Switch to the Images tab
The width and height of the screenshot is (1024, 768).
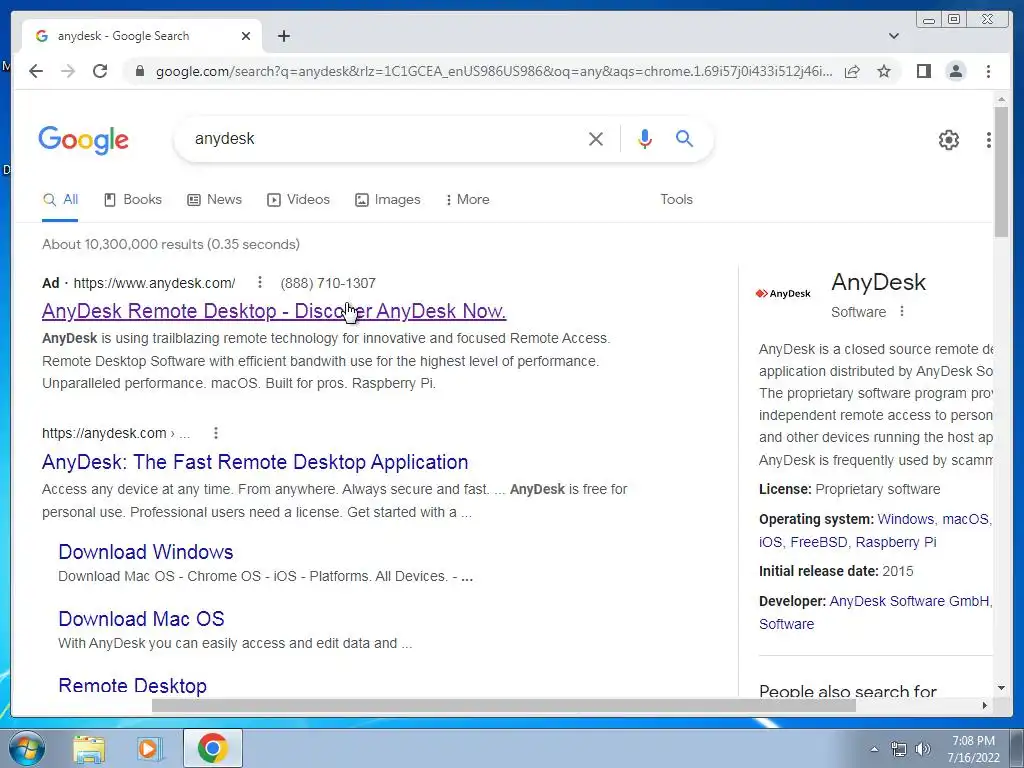(388, 200)
